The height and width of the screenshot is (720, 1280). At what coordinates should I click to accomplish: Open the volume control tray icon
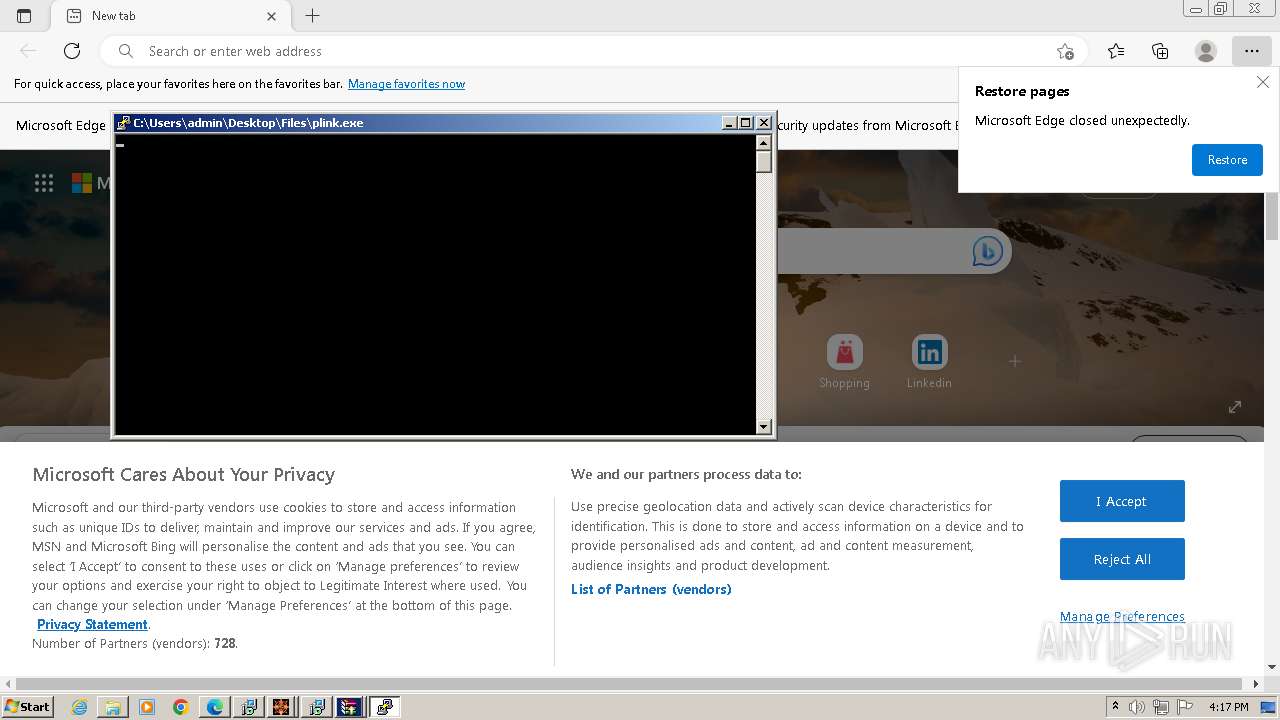click(1137, 707)
